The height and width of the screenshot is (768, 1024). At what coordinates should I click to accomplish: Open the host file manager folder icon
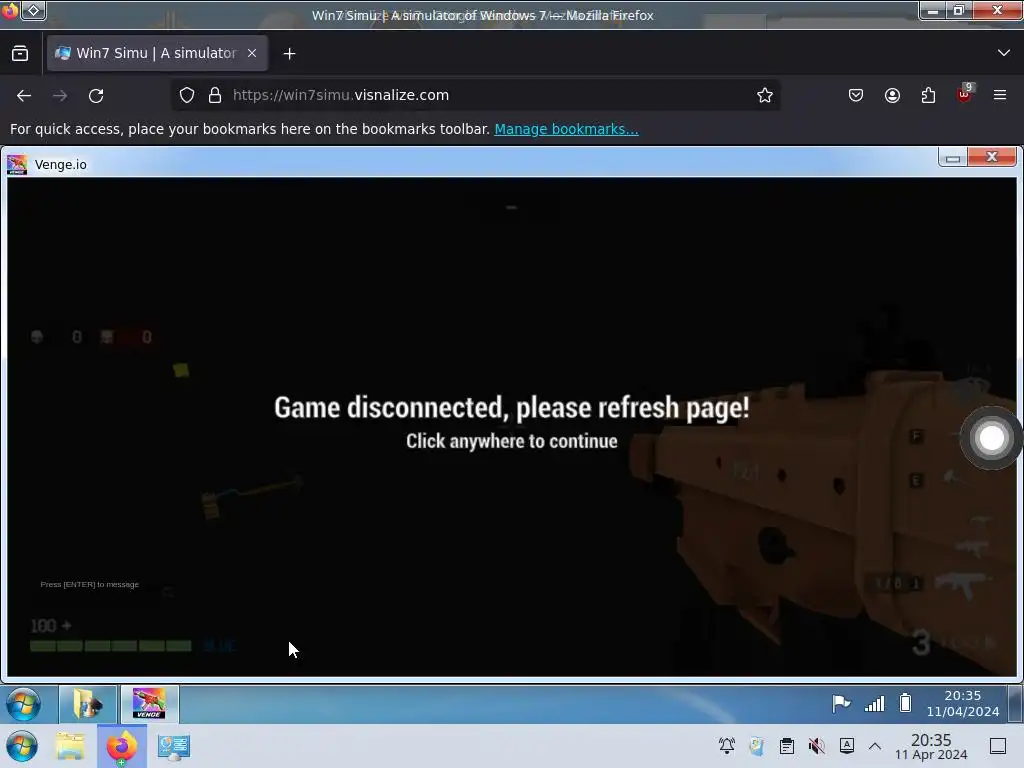70,746
